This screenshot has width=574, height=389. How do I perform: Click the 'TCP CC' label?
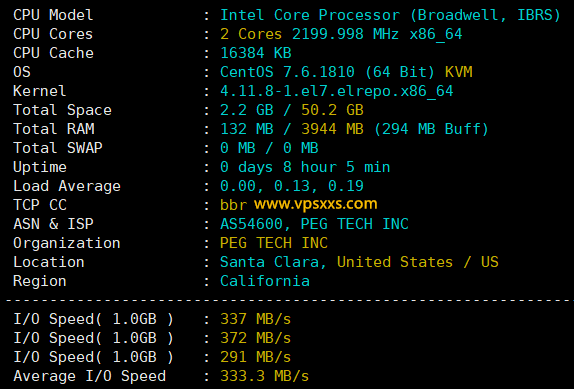[40, 205]
